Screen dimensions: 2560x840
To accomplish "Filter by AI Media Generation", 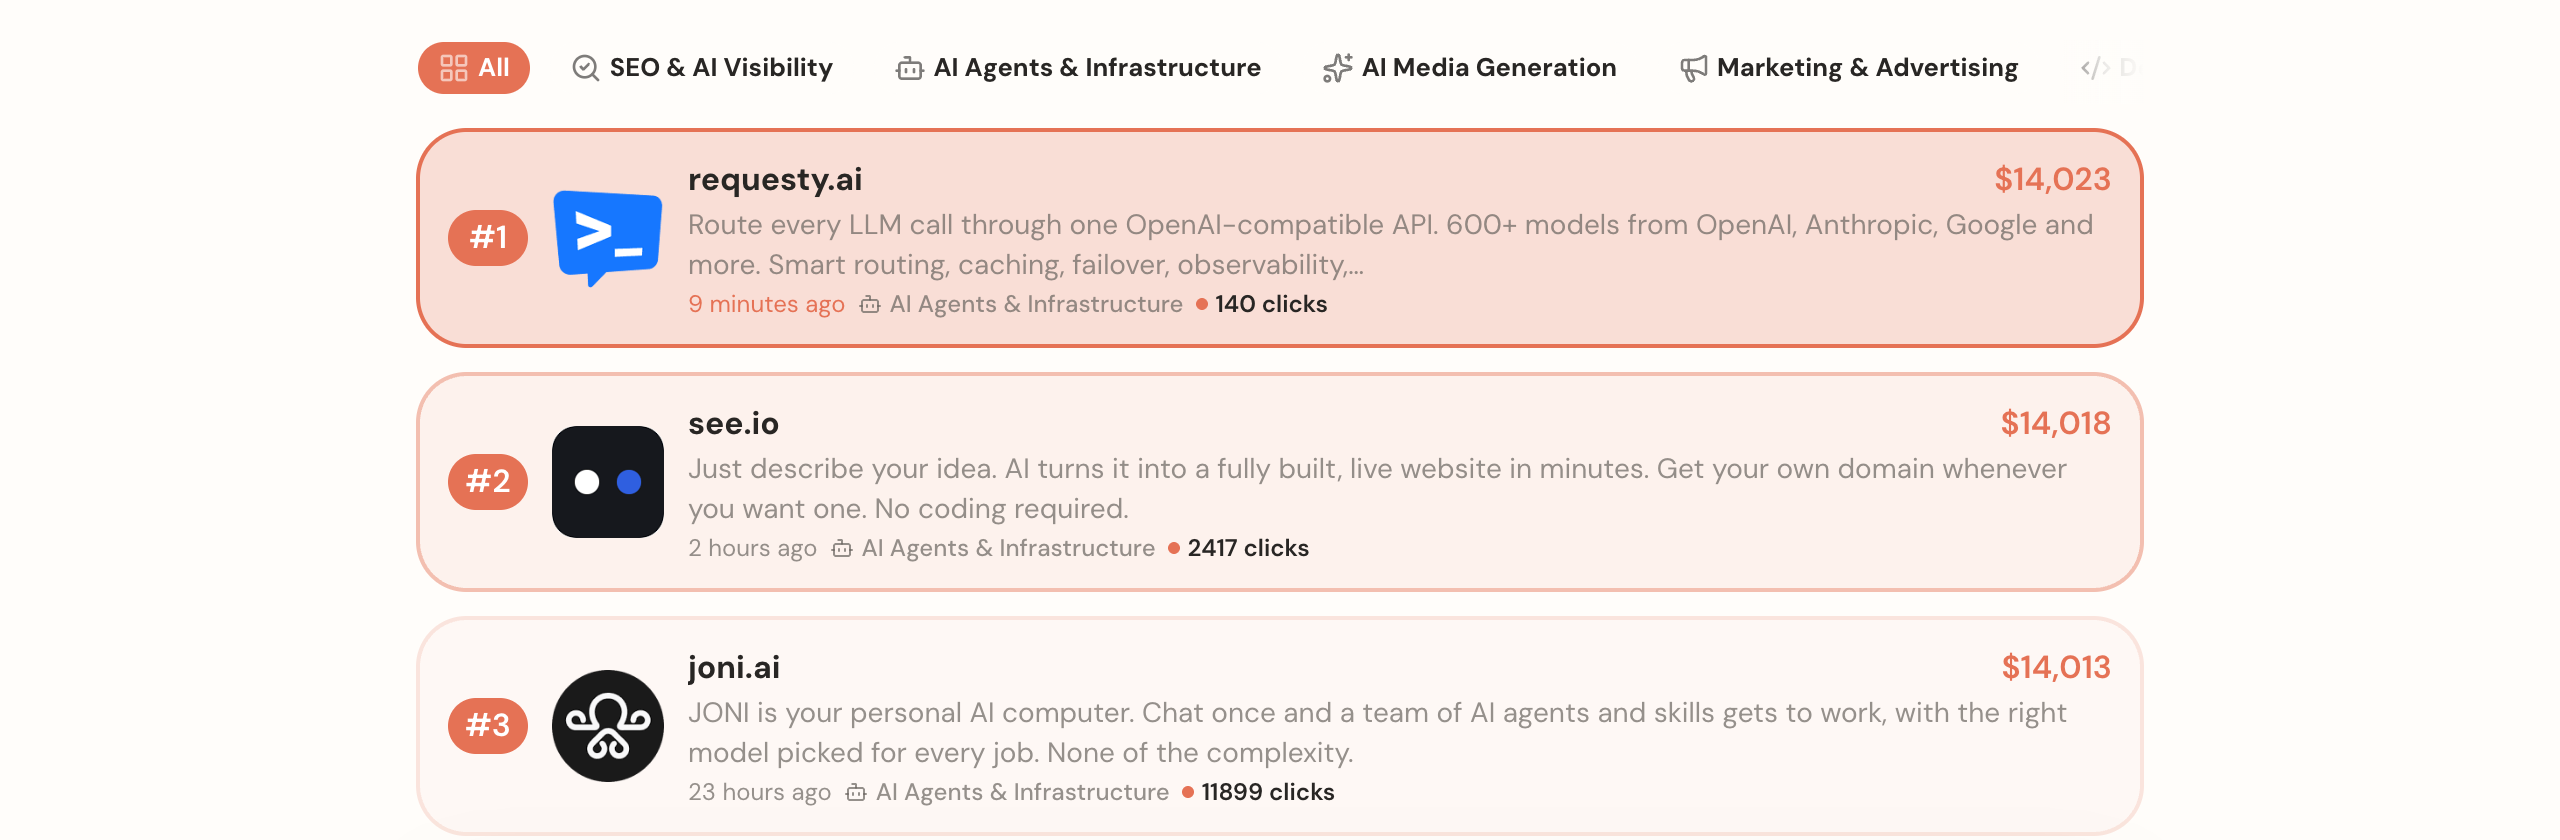I will (x=1469, y=68).
